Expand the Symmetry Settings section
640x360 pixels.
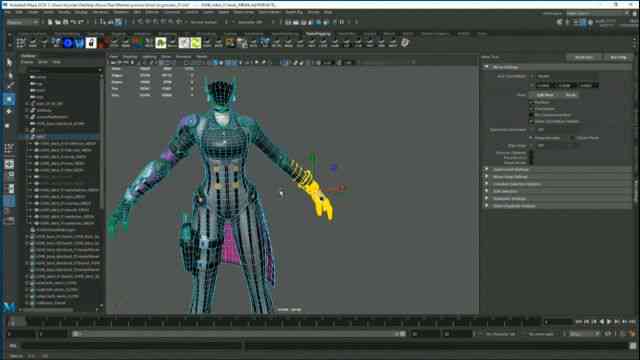(x=557, y=198)
